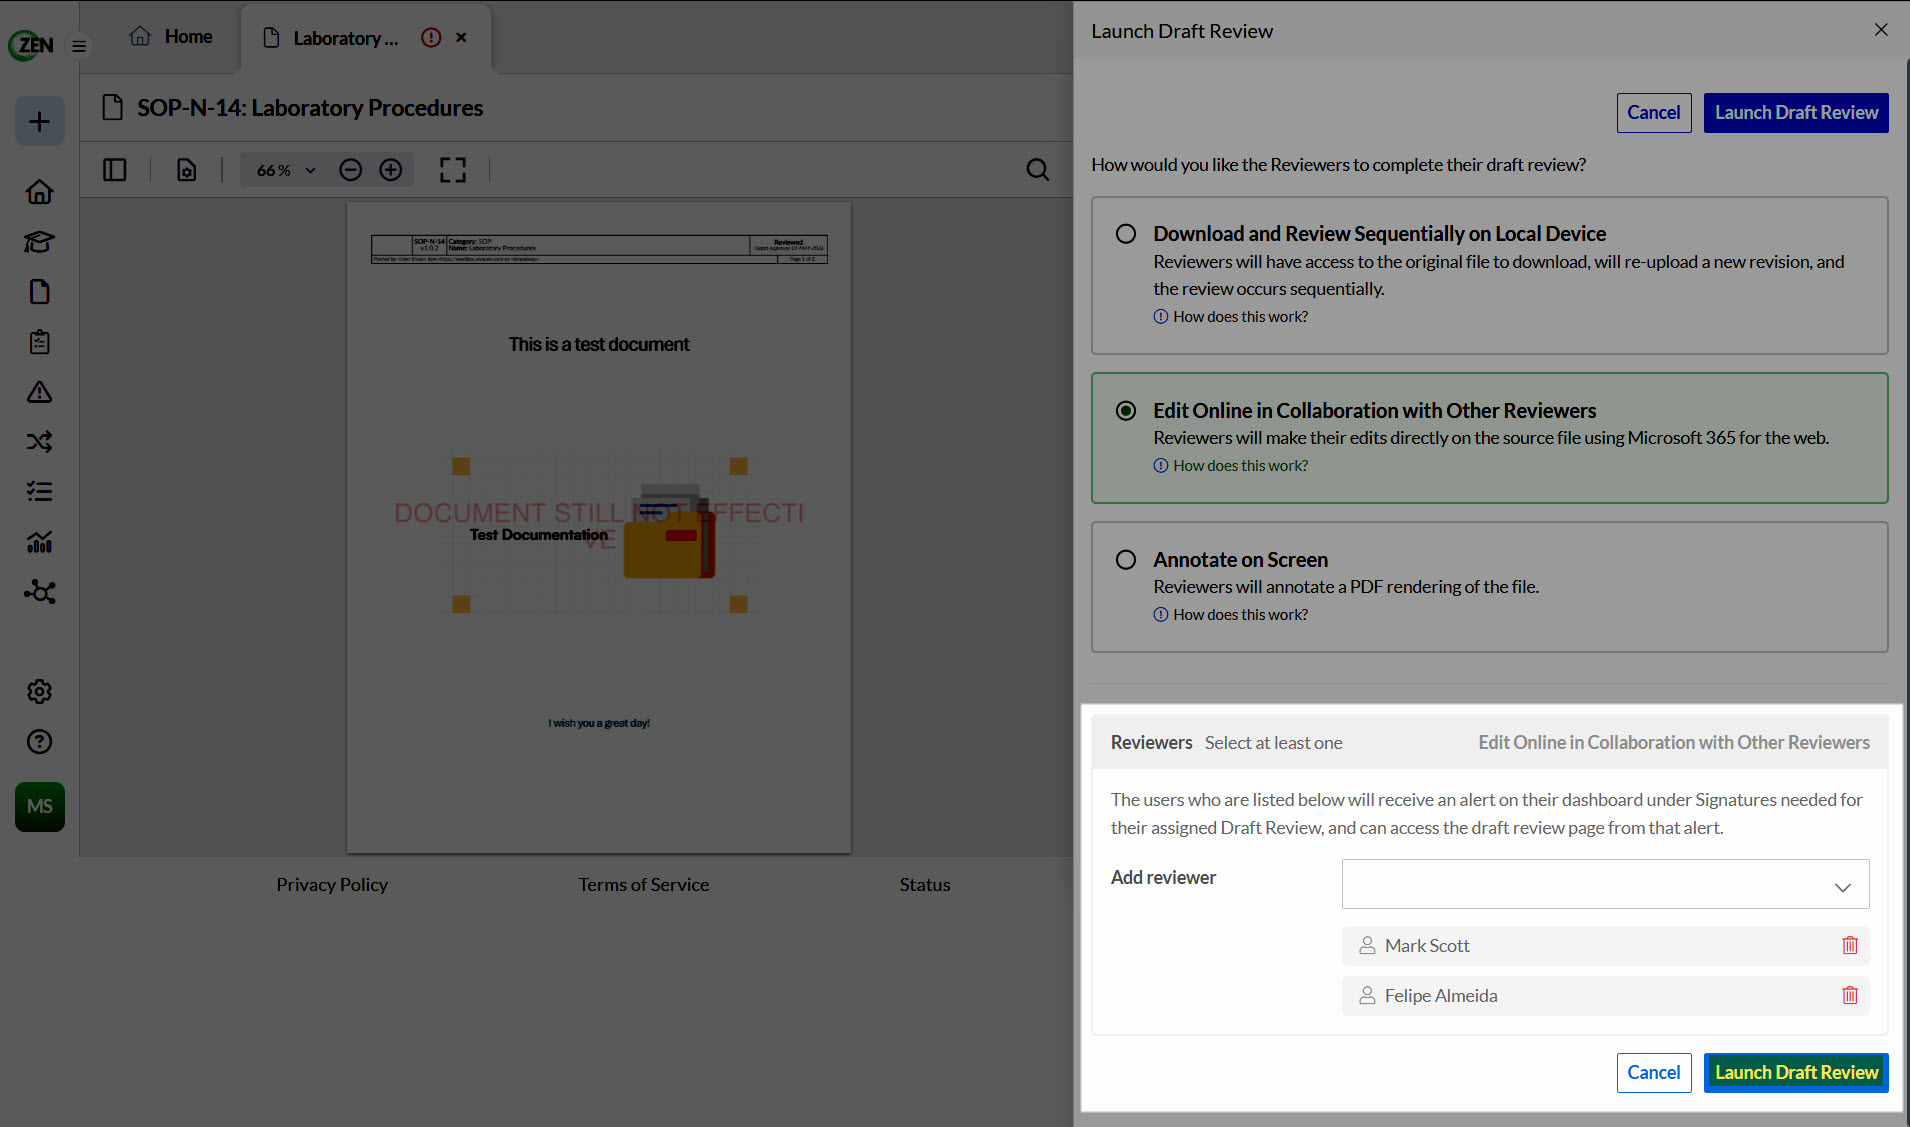Click the bottom Cancel button
Image resolution: width=1910 pixels, height=1127 pixels.
coord(1654,1073)
